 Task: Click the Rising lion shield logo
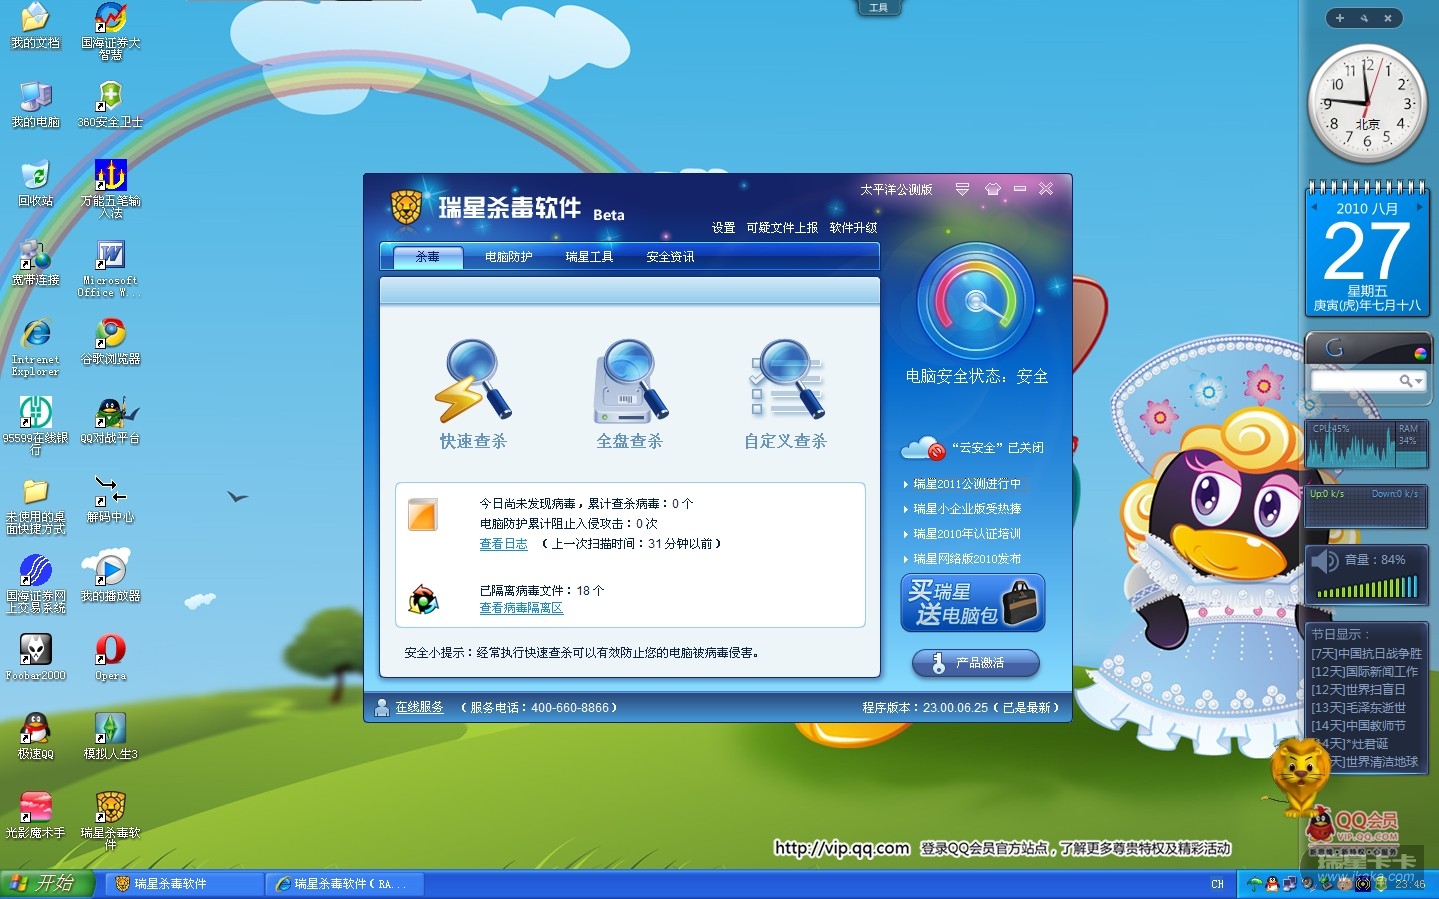click(406, 207)
